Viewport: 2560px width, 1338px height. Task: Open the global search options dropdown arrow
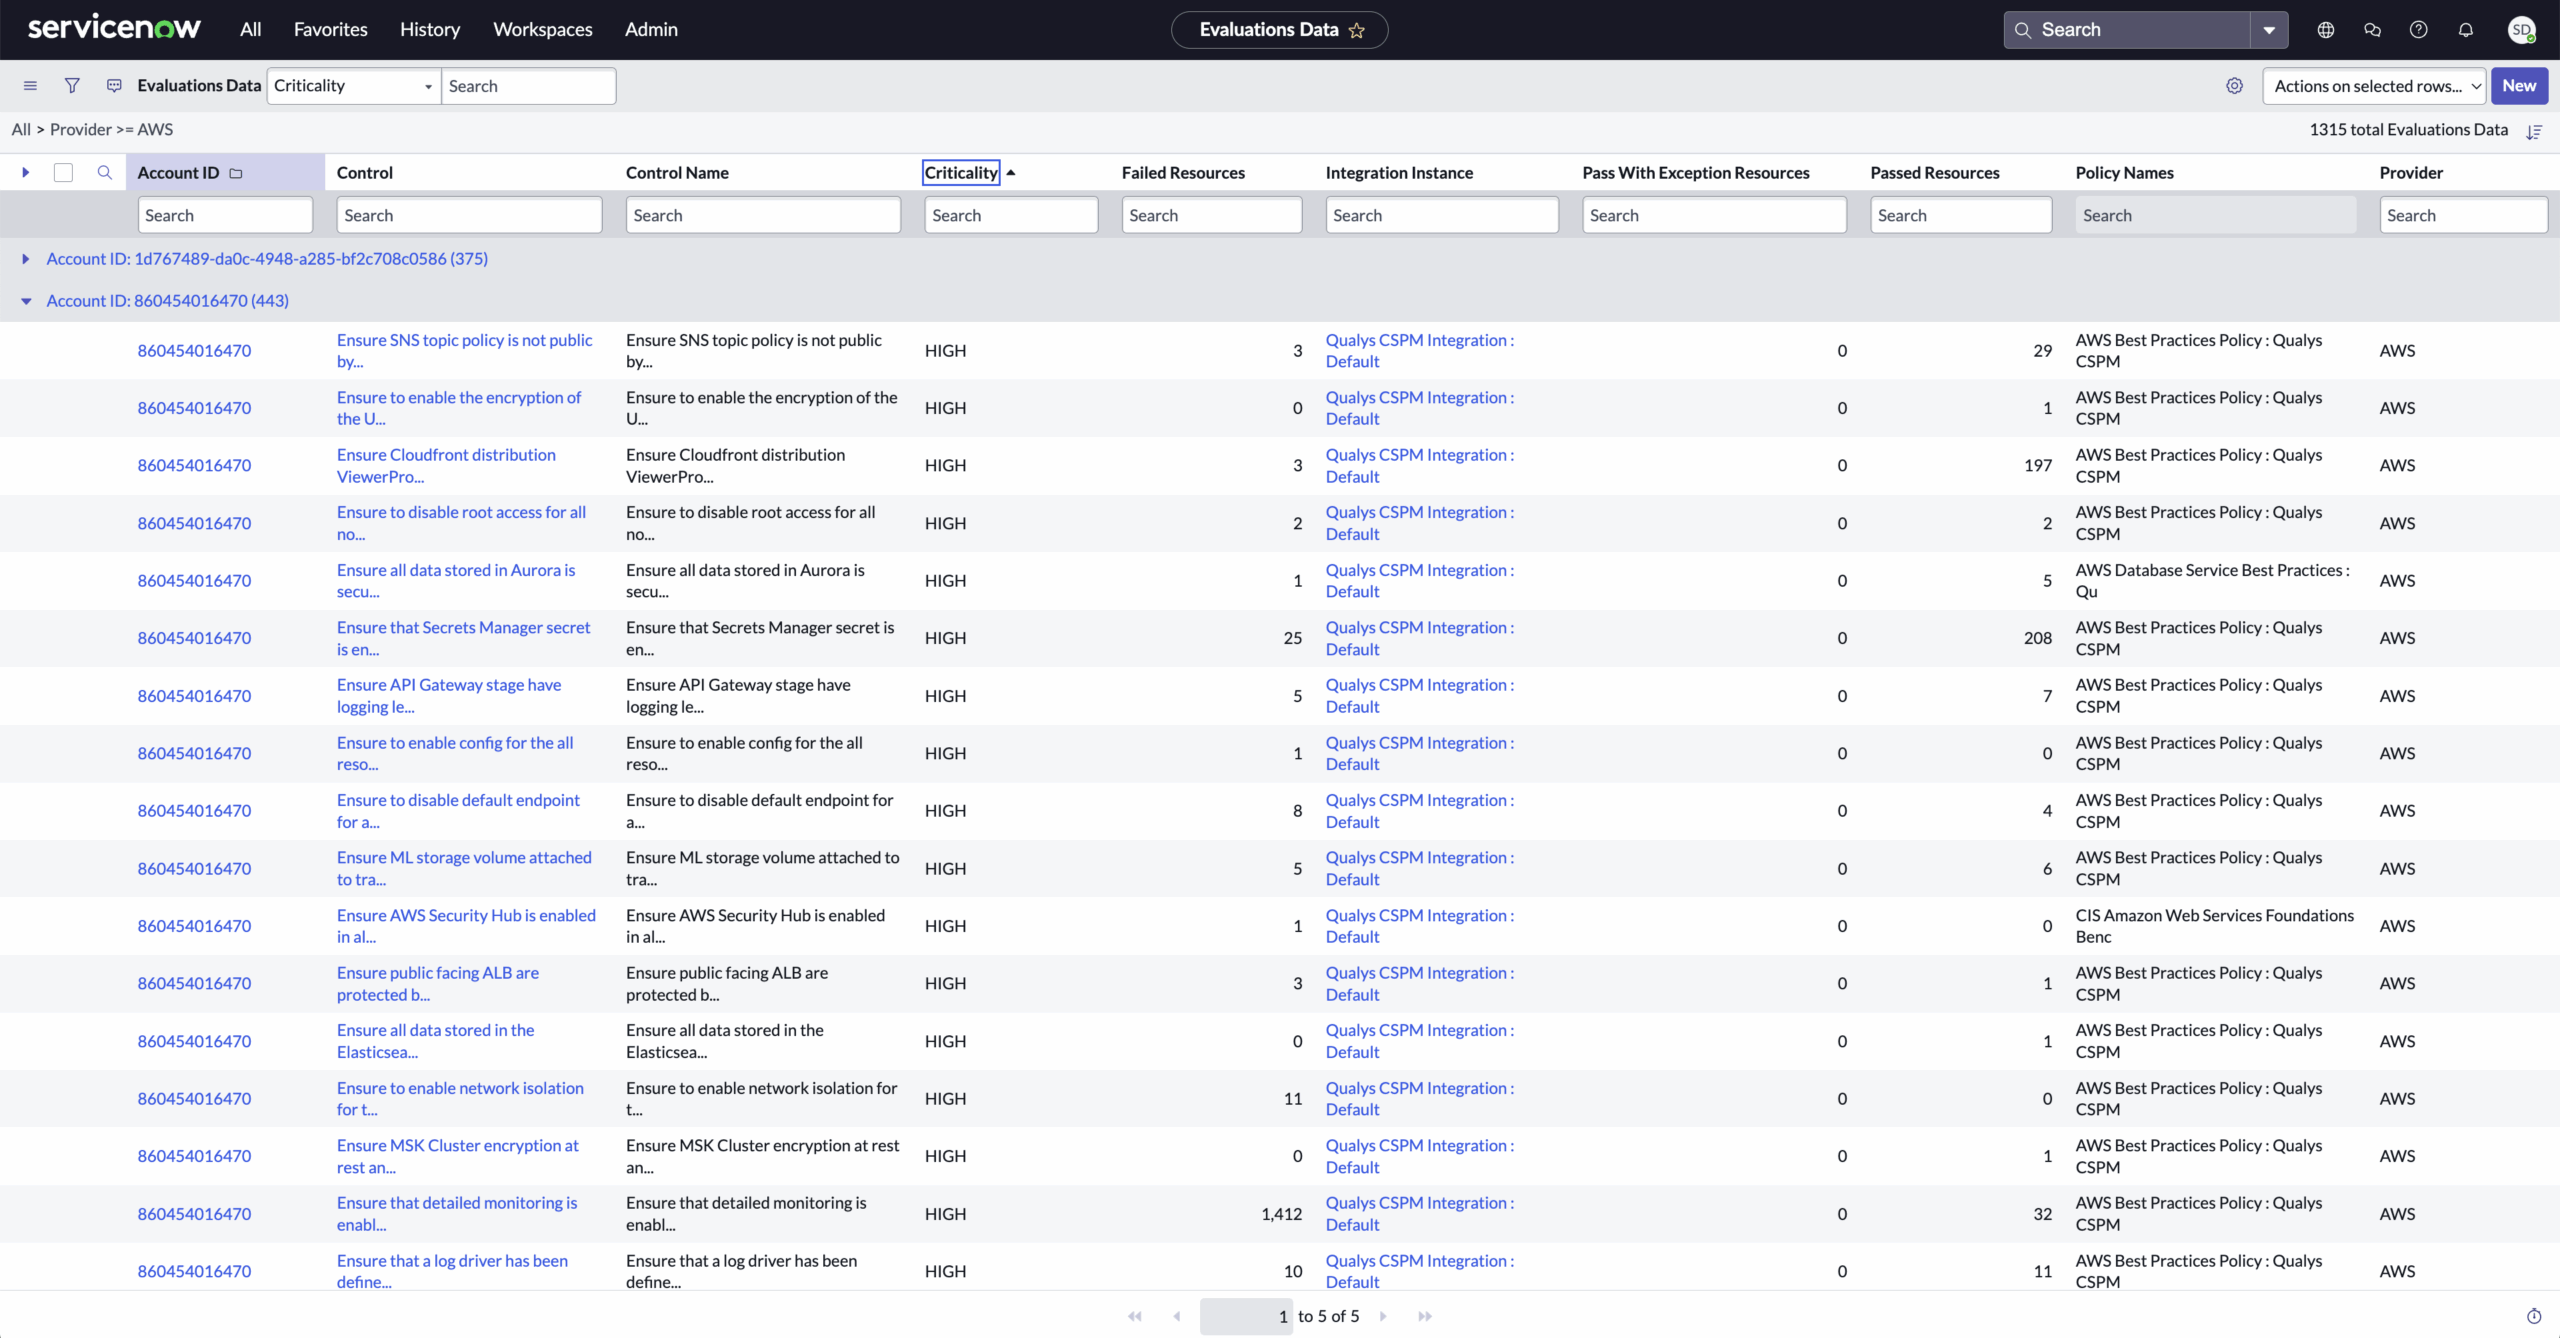[x=2269, y=30]
